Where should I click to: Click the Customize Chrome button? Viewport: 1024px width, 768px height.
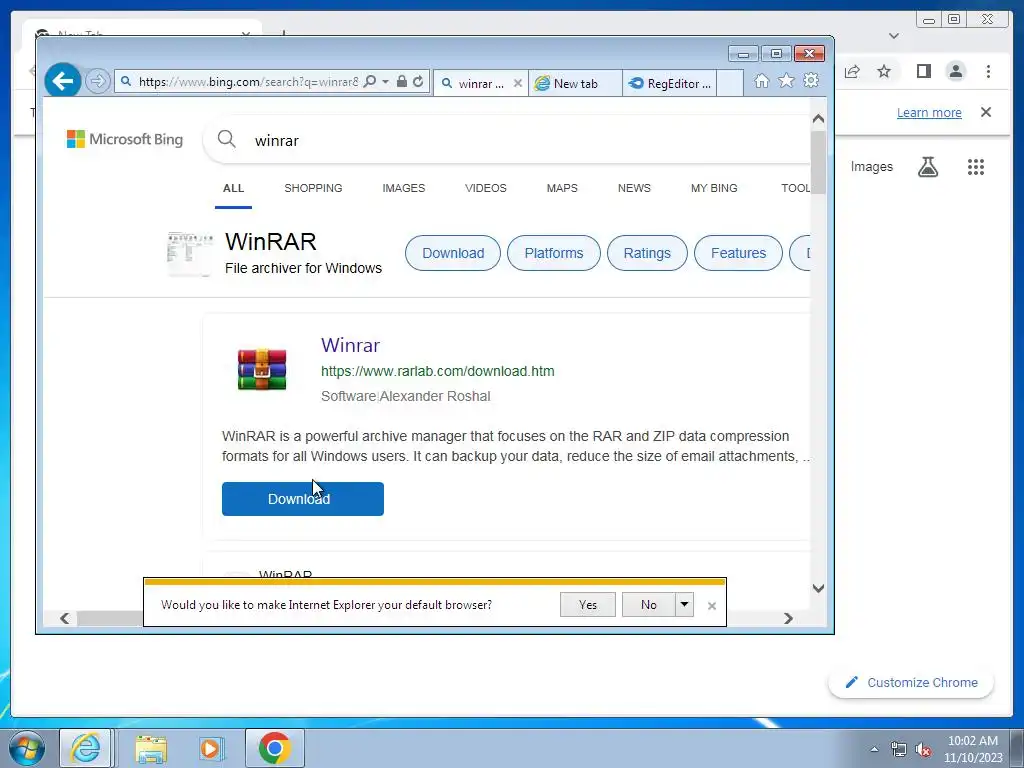pyautogui.click(x=911, y=682)
